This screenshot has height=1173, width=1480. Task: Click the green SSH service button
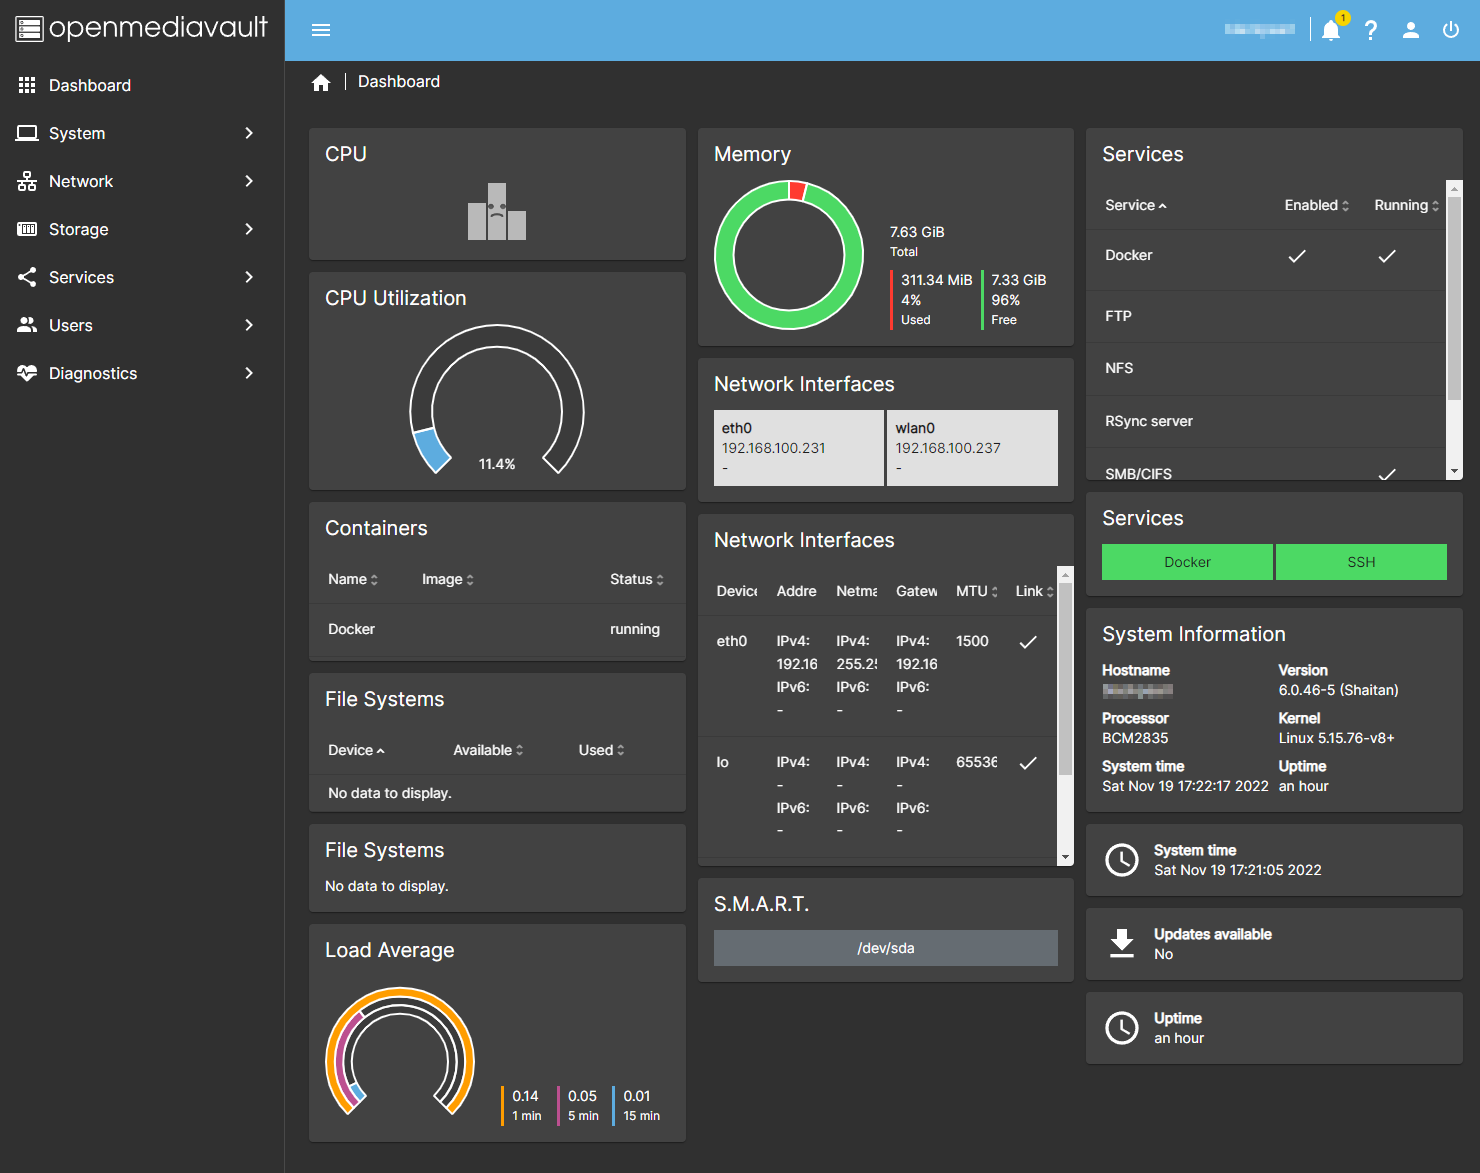[x=1361, y=562]
